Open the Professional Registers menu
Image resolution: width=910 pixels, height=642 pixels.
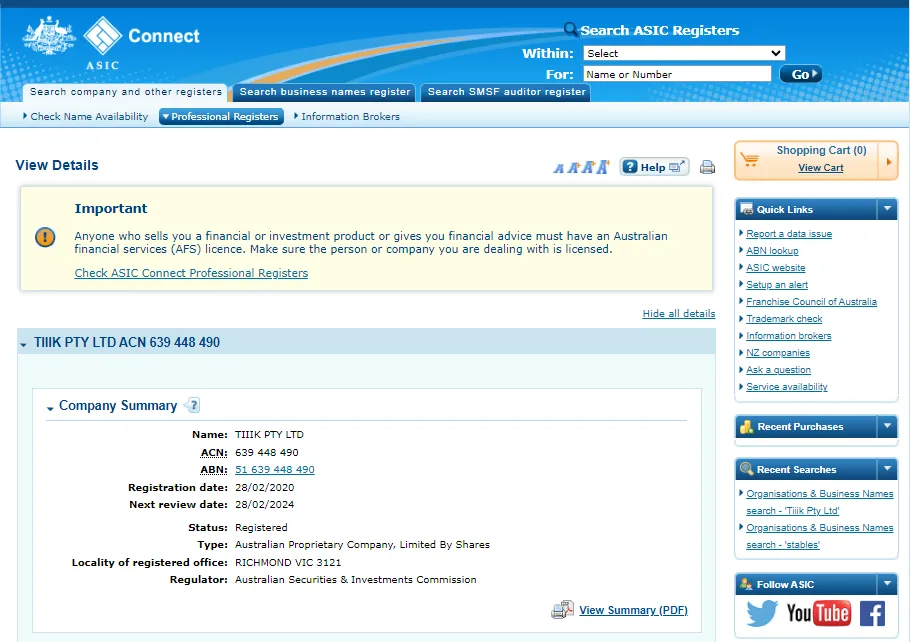tap(221, 117)
